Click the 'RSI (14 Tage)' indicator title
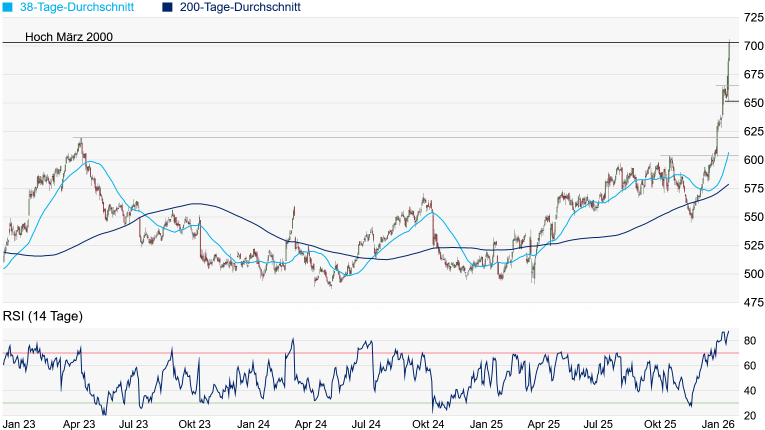Viewport: 765px width, 430px height. pos(43,317)
